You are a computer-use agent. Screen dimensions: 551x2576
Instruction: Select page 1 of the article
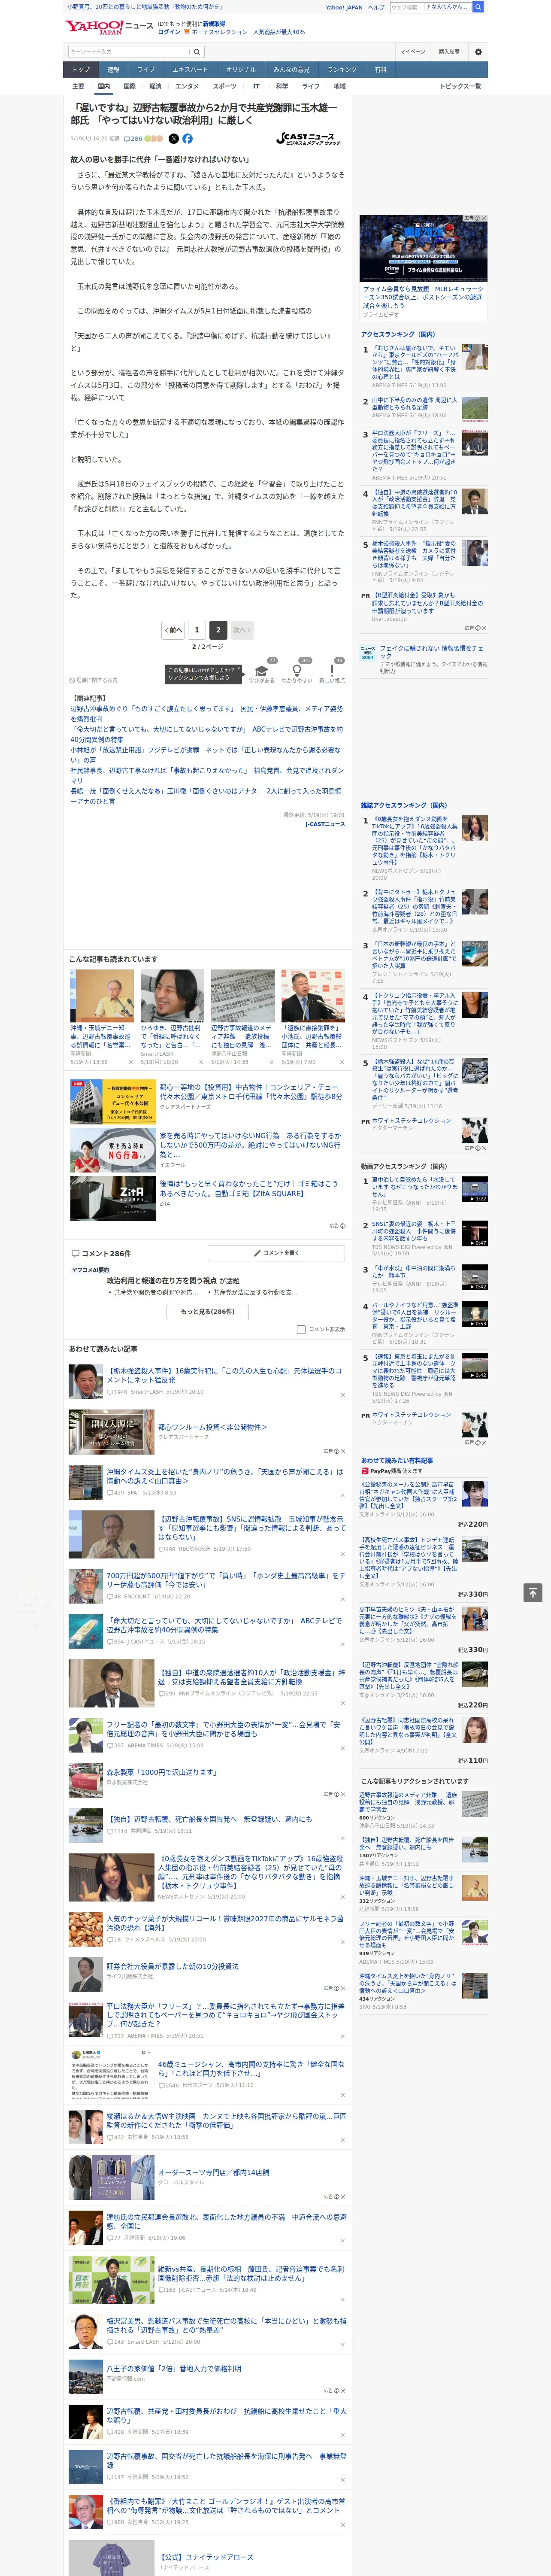point(196,630)
